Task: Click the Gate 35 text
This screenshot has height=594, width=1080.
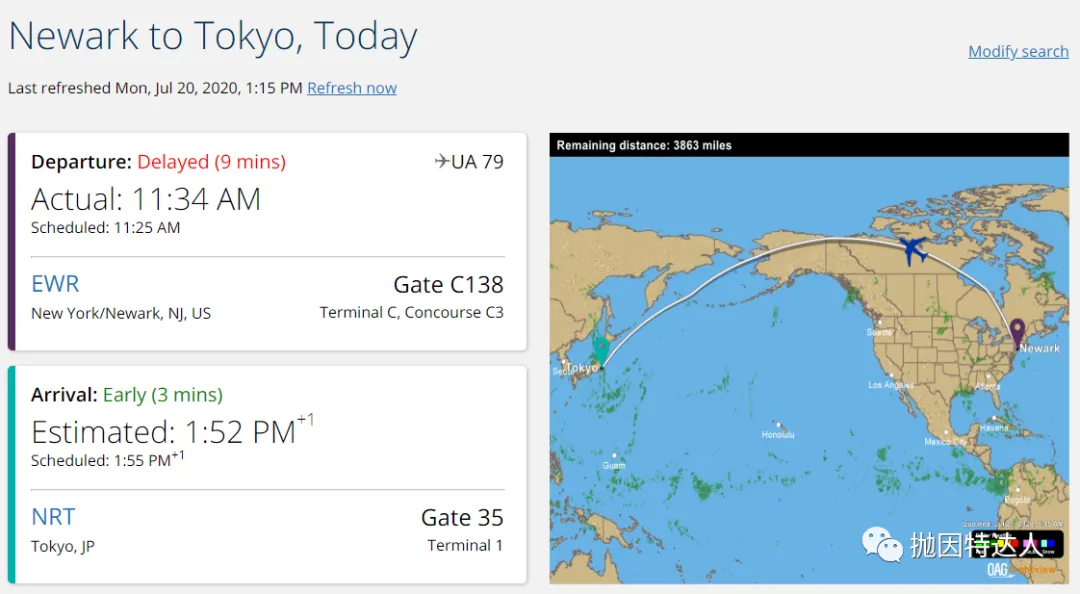Action: coord(462,518)
